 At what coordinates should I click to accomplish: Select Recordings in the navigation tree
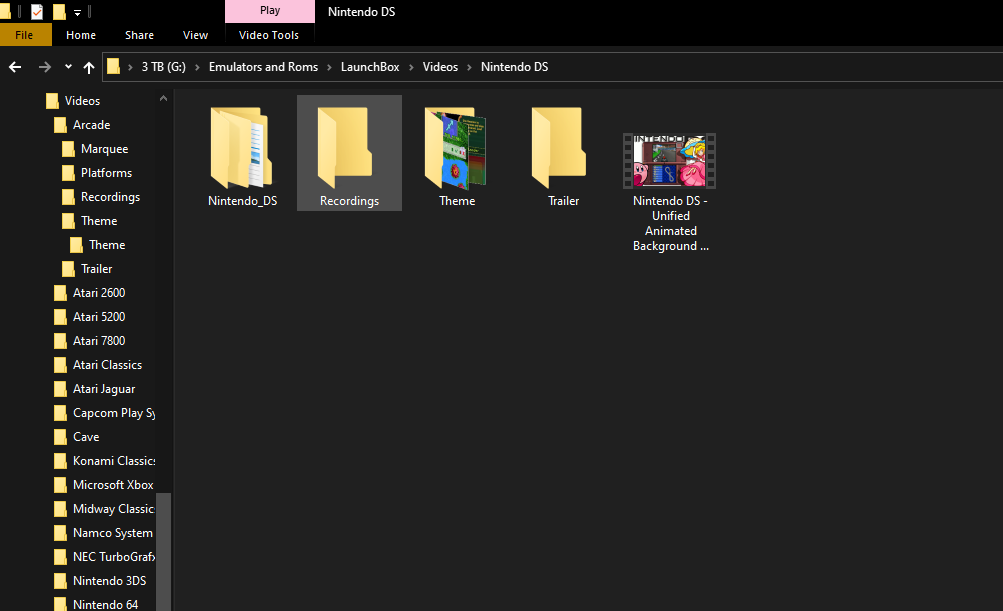[x=110, y=197]
